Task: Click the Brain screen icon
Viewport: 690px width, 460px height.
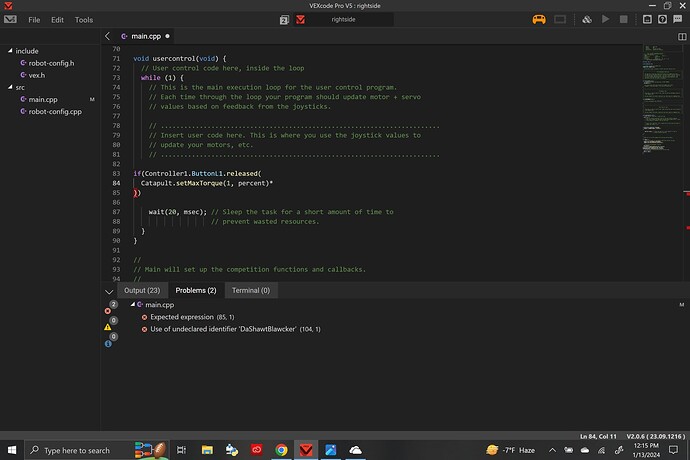Action: point(560,19)
